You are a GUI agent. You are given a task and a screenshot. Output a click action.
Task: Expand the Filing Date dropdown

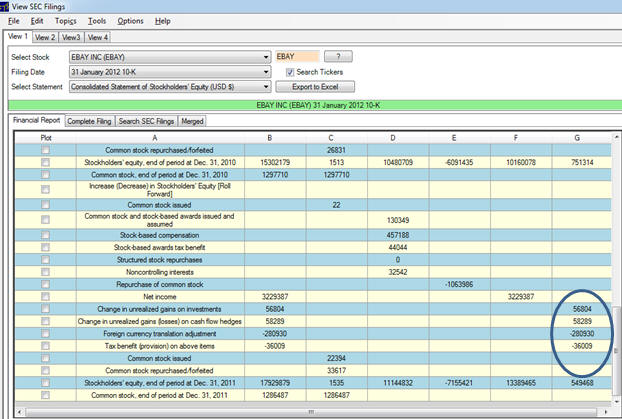pos(265,72)
